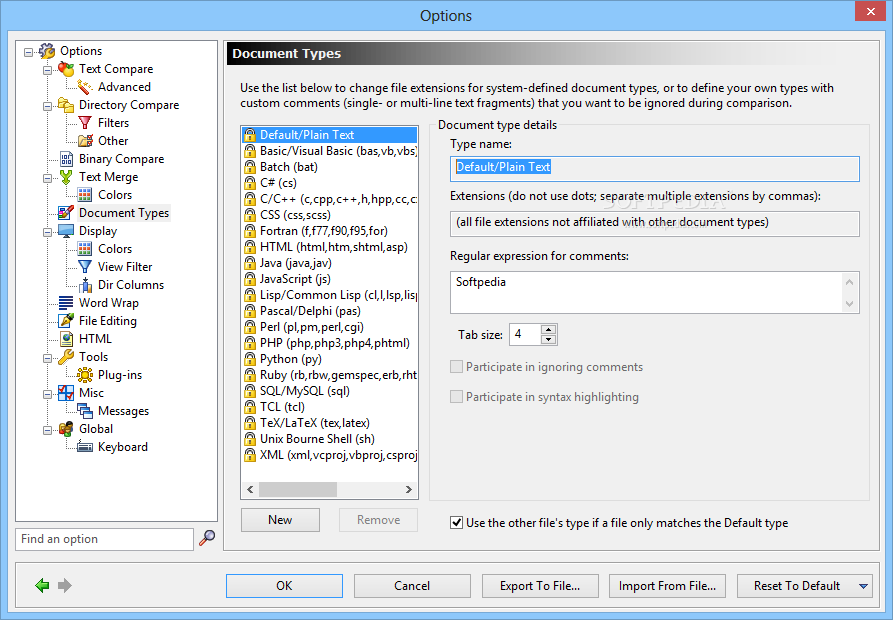
Task: Click the Word Wrap lines icon
Action: point(66,303)
